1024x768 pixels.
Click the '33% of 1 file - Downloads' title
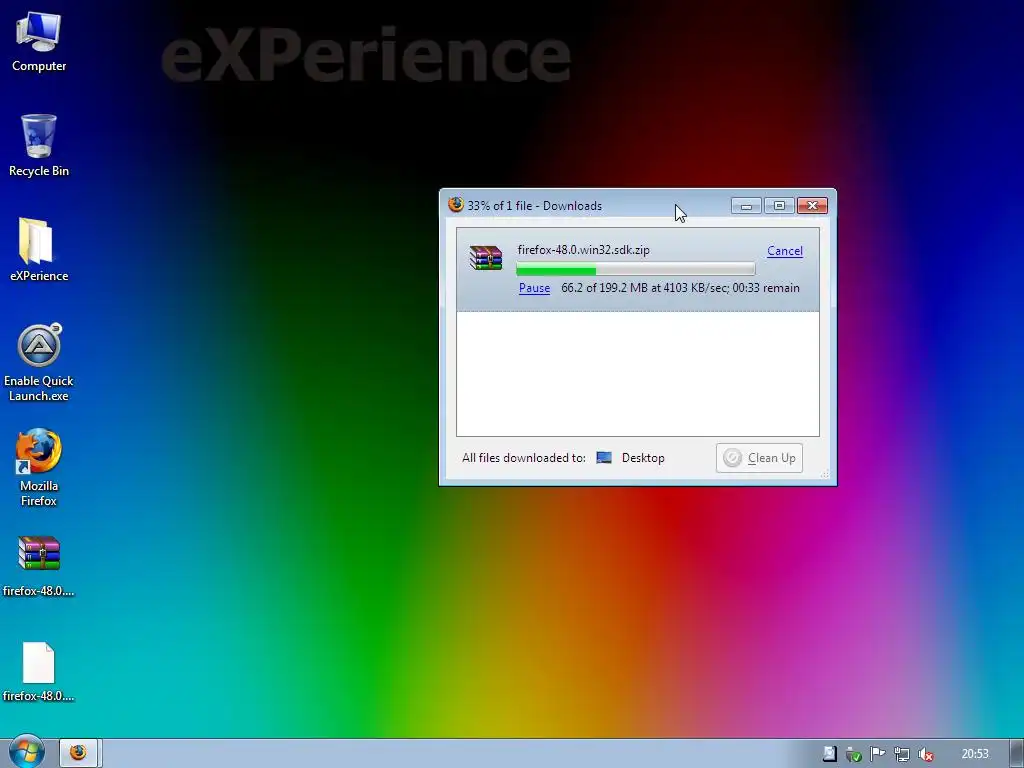tap(534, 206)
